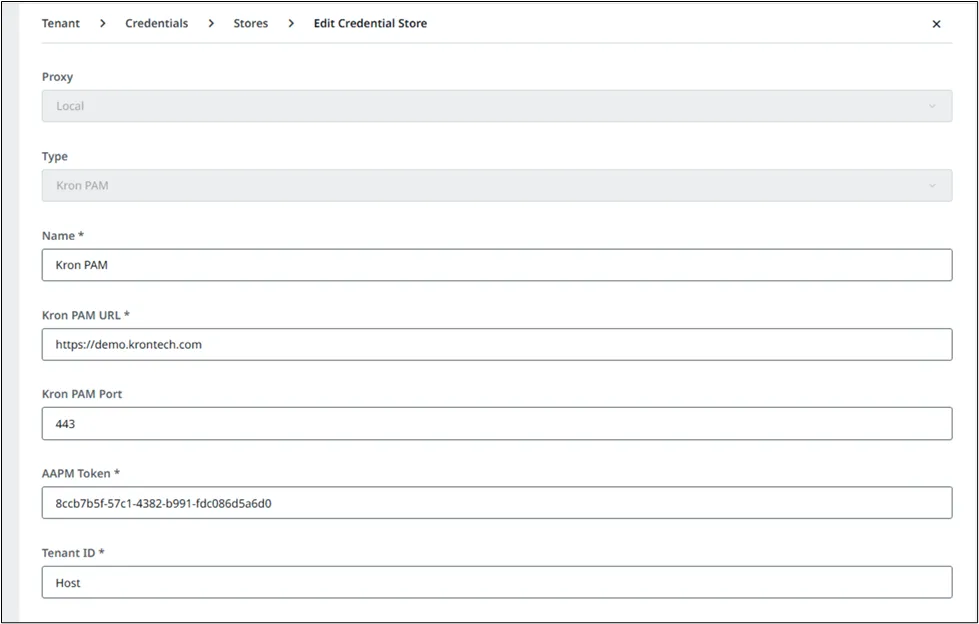The image size is (979, 624).
Task: Click the Kron PAM URL label
Action: point(86,315)
